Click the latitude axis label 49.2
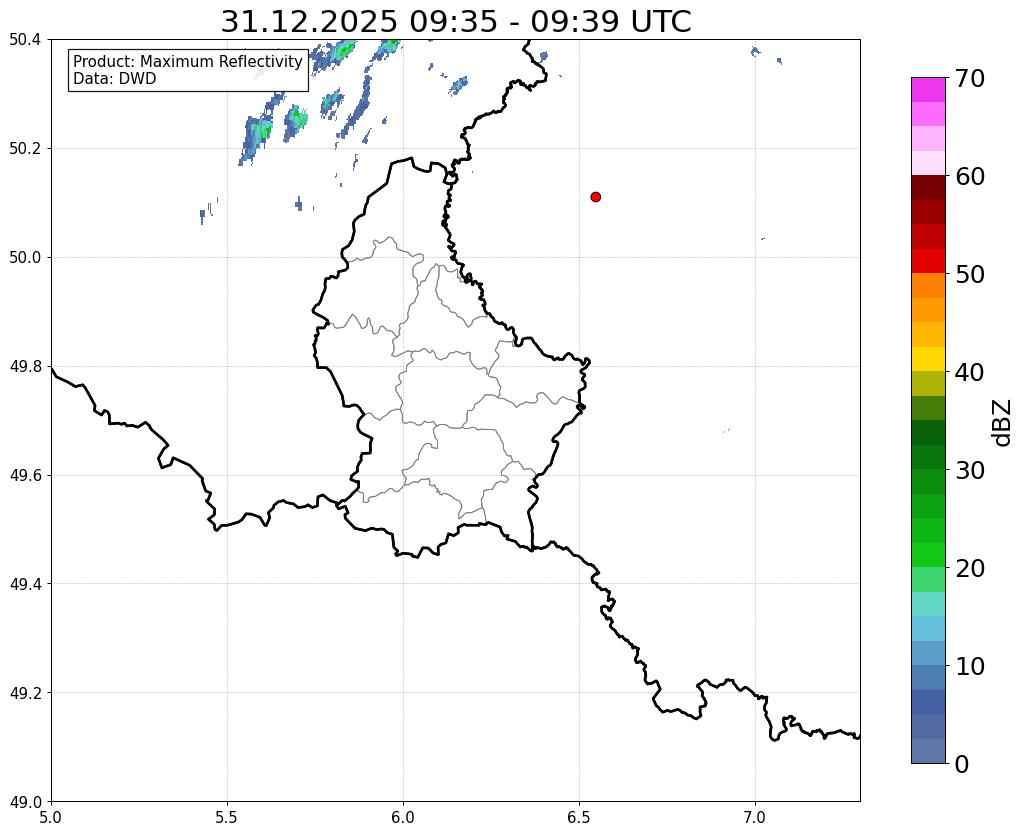 (x=25, y=693)
